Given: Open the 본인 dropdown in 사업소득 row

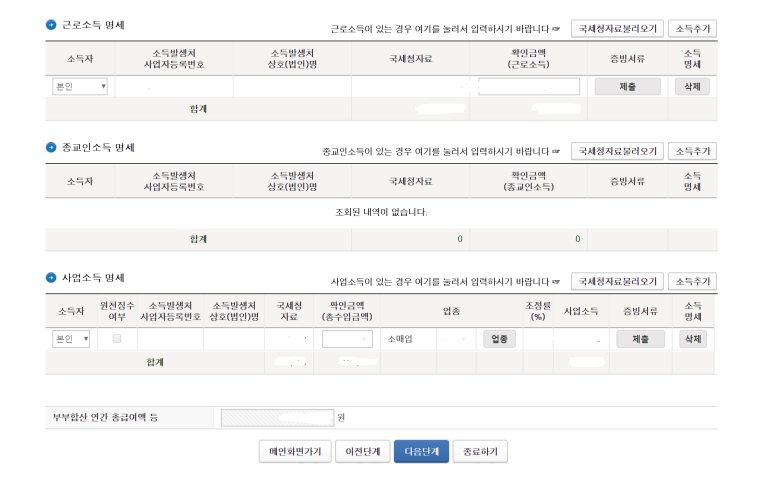Looking at the screenshot, I should (71, 339).
